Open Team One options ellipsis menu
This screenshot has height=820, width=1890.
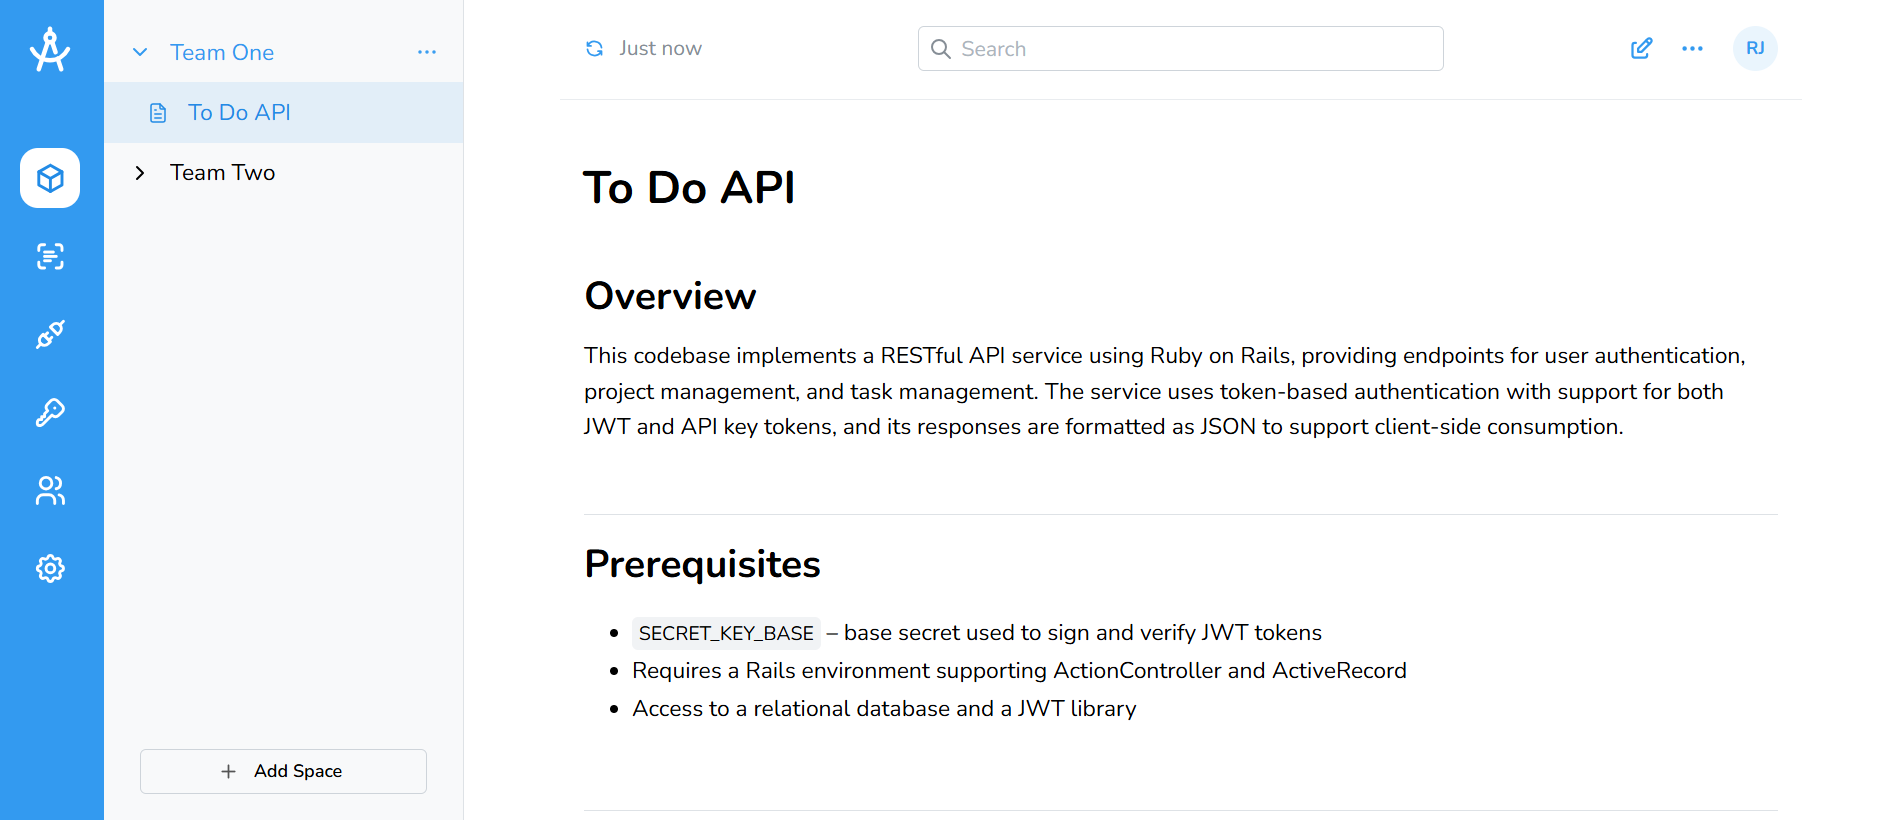click(x=427, y=52)
